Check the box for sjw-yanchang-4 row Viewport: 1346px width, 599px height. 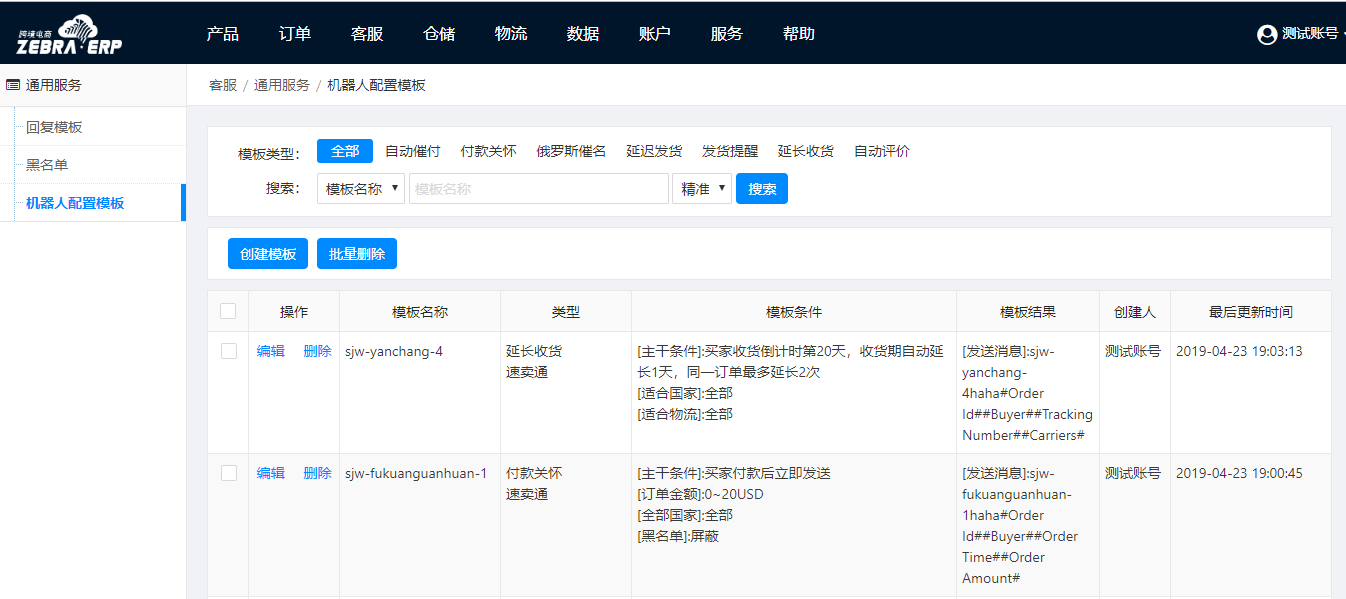pyautogui.click(x=228, y=351)
